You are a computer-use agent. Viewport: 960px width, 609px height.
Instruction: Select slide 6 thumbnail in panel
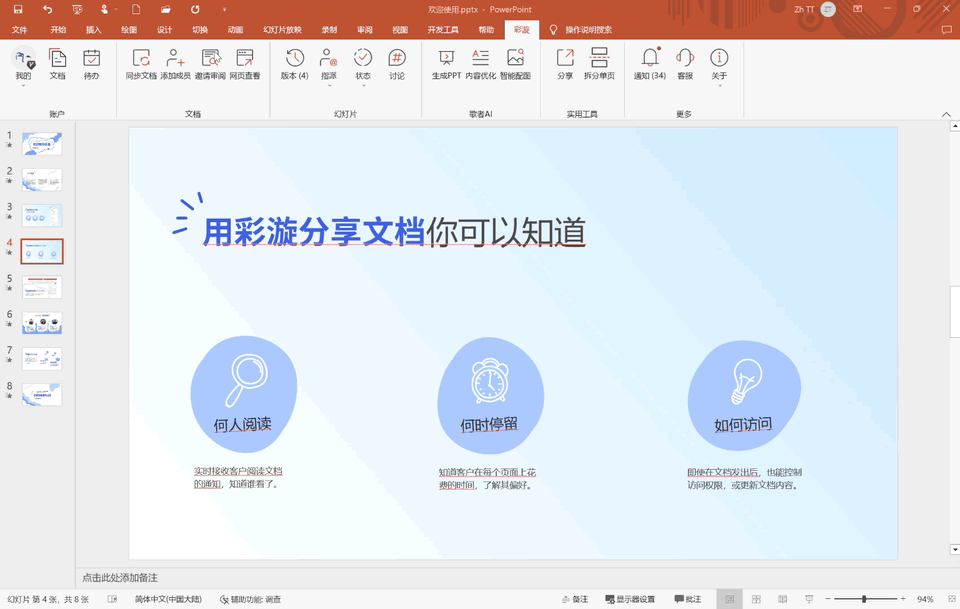[42, 323]
